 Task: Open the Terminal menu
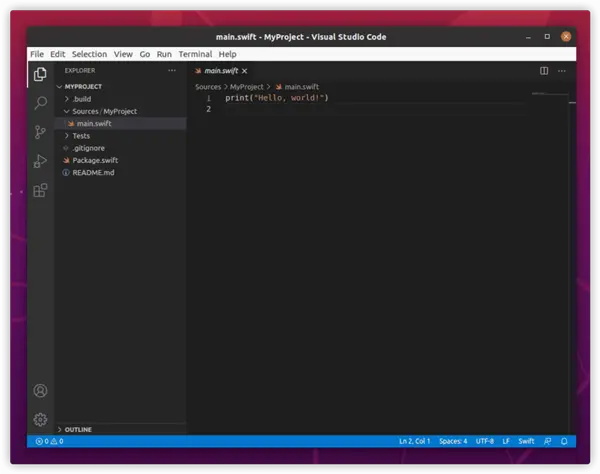(x=195, y=54)
